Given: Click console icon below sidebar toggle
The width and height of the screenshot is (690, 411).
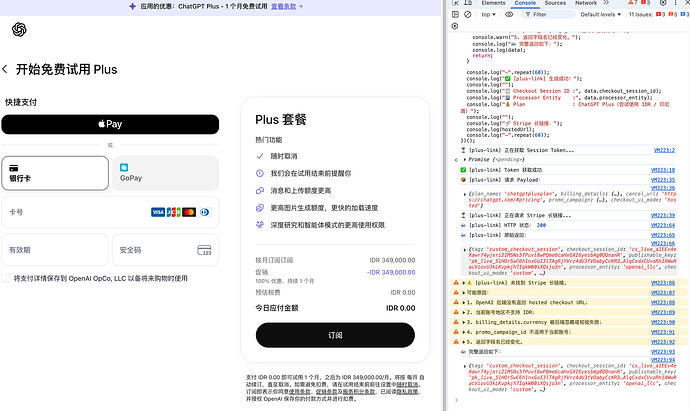Looking at the screenshot, I should tap(455, 26).
